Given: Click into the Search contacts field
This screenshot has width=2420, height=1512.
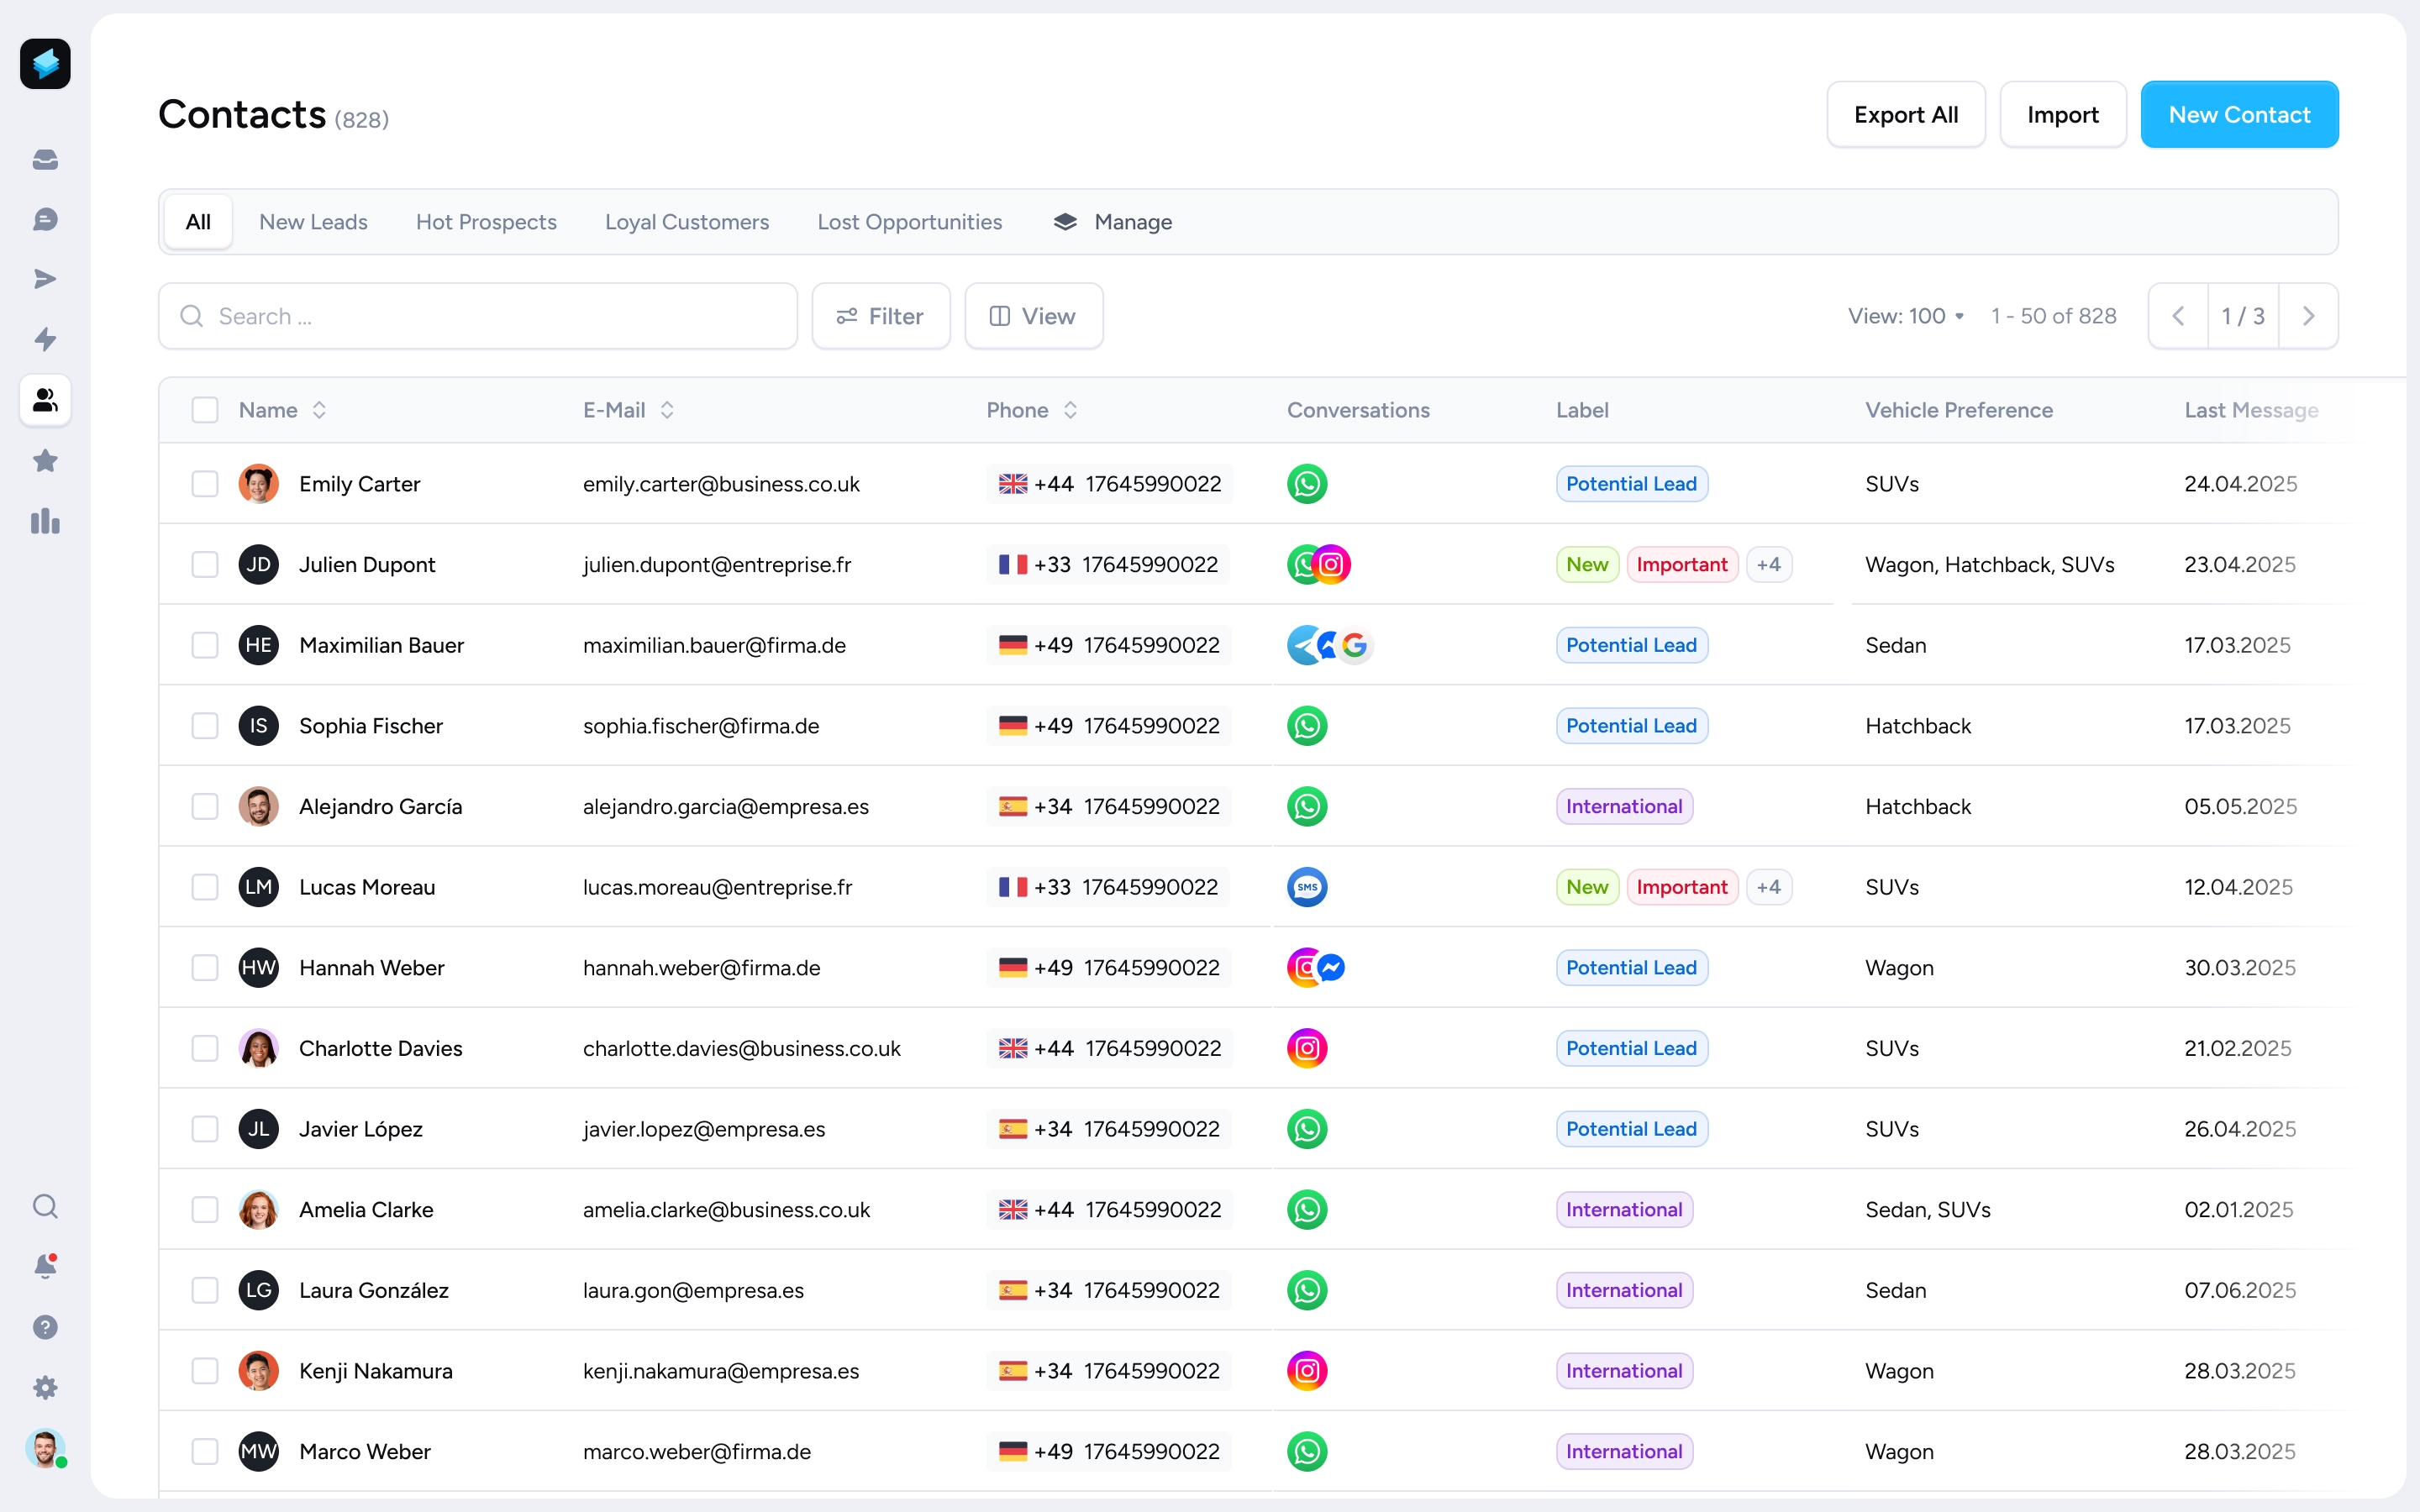Looking at the screenshot, I should pos(478,316).
